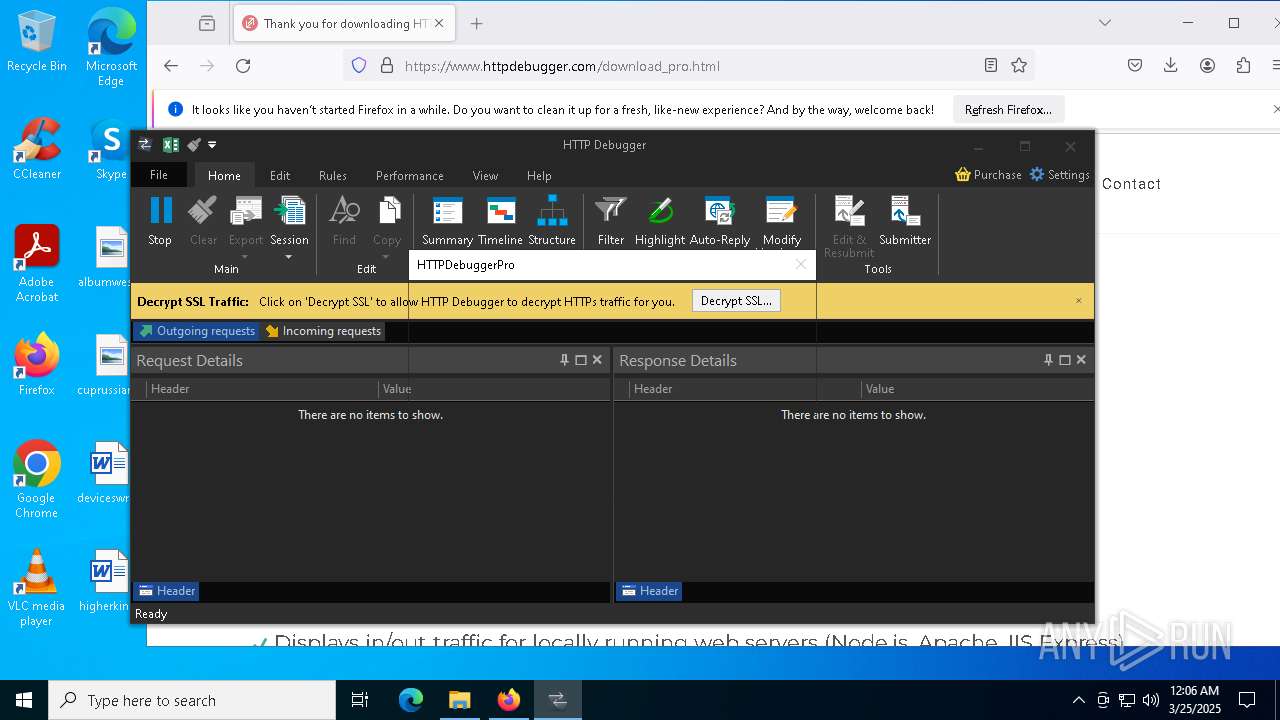Reload the Firefox page
Viewport: 1280px width, 720px height.
click(243, 66)
